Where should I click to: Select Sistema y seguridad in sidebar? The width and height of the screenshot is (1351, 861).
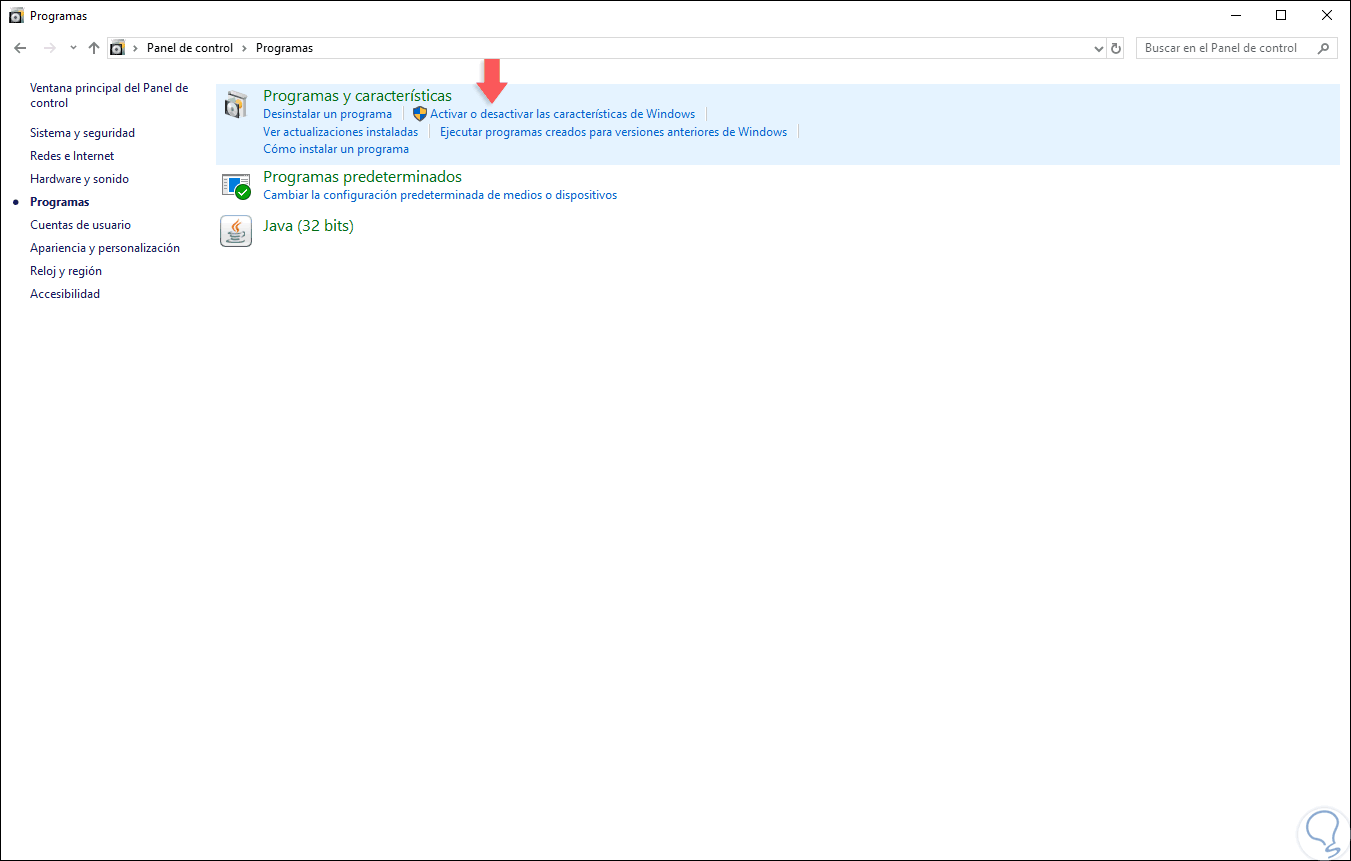coord(82,133)
